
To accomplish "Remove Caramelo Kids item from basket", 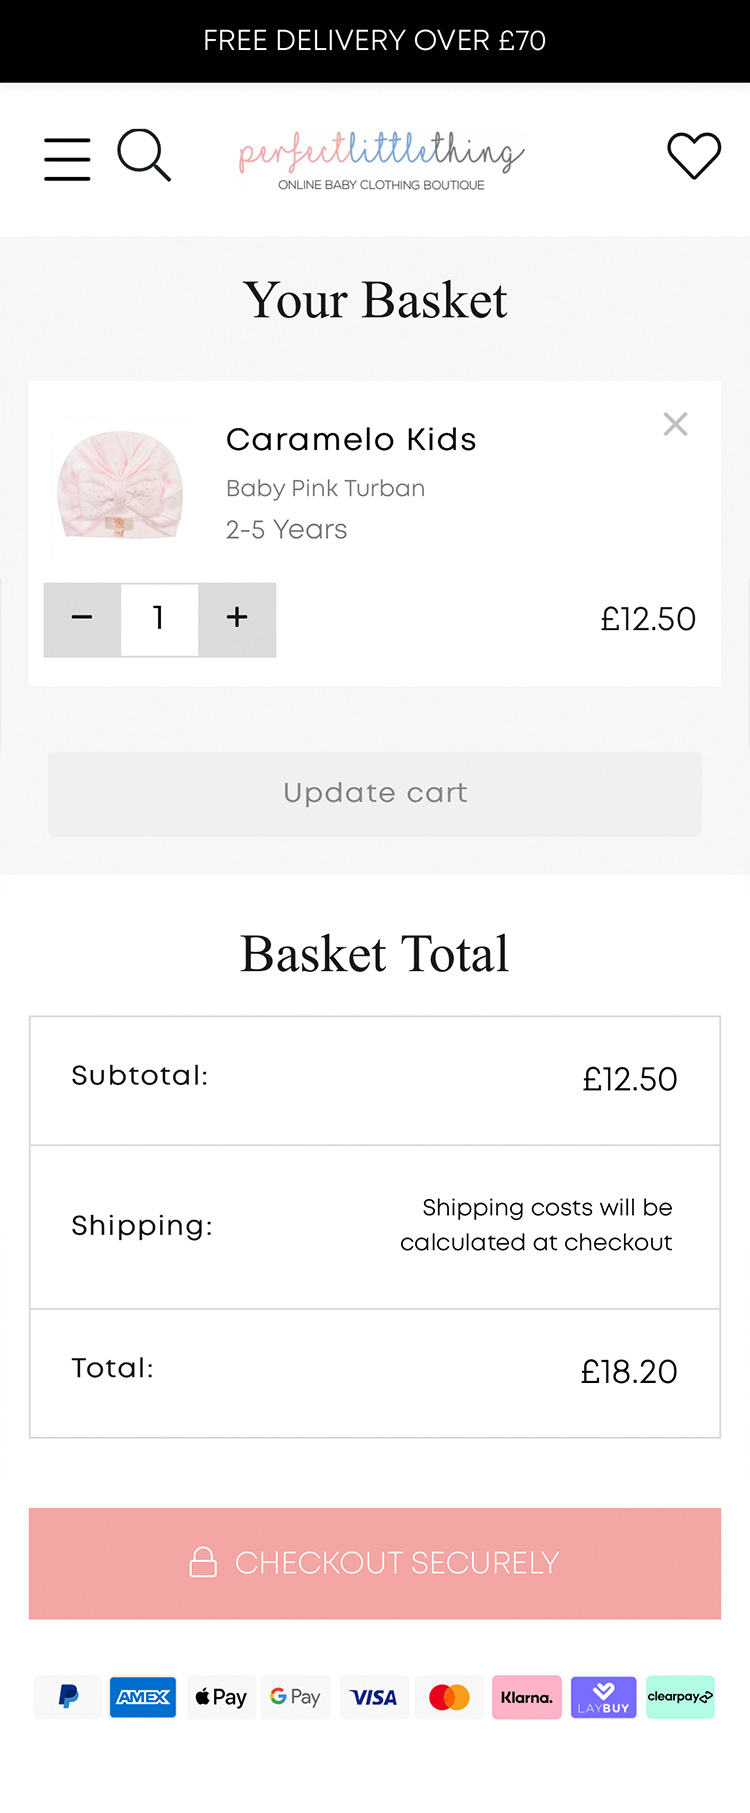I will (x=676, y=424).
